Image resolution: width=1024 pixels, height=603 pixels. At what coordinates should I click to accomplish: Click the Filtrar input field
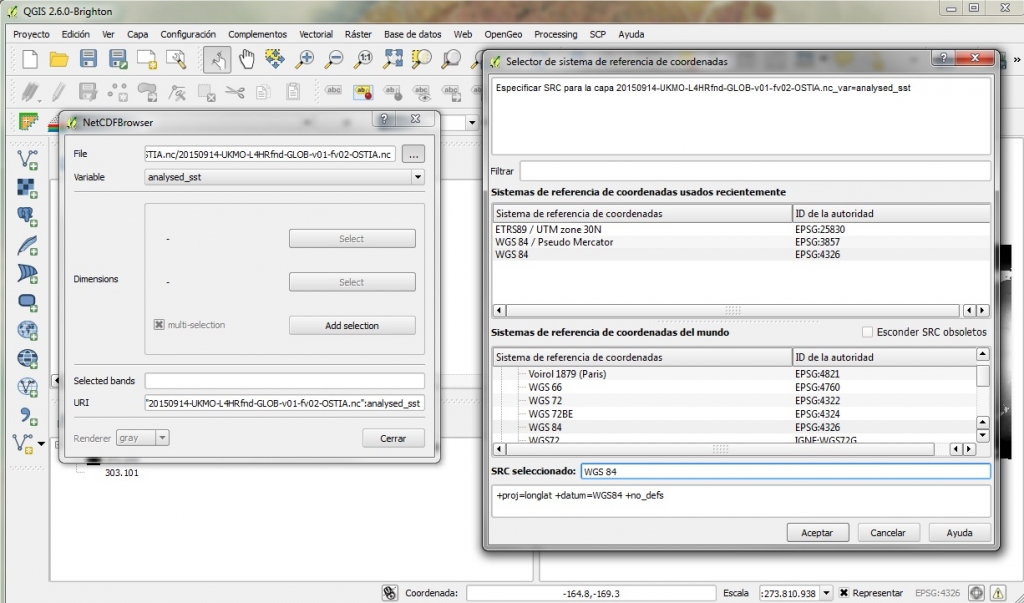[754, 171]
